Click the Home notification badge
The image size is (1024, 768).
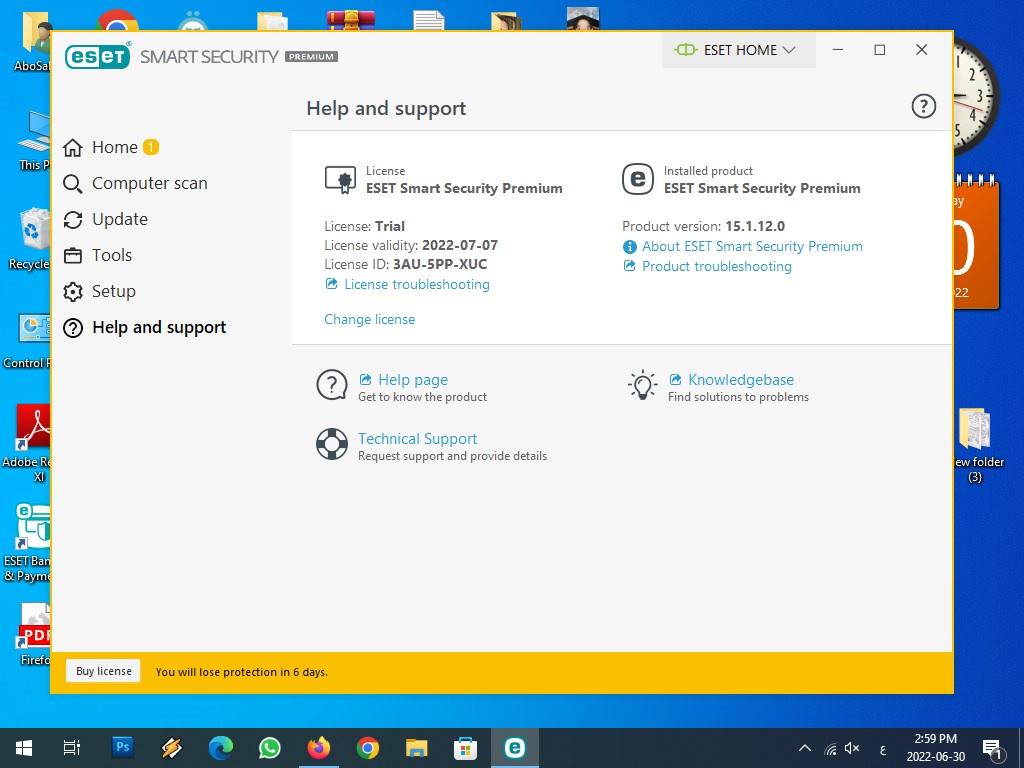coord(151,147)
